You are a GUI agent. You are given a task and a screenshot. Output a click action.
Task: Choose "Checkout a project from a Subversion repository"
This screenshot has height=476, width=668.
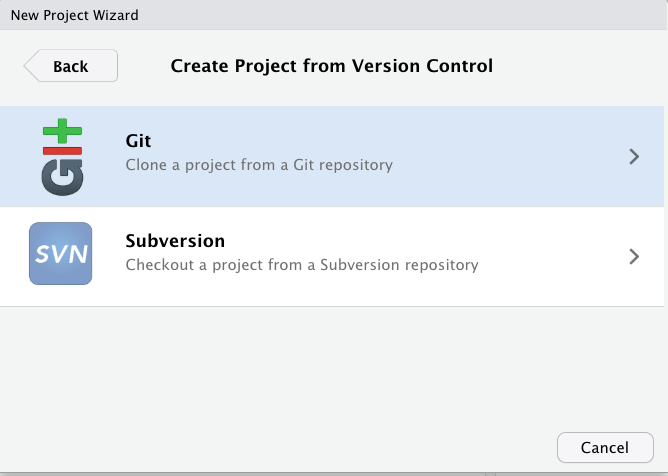coord(302,265)
